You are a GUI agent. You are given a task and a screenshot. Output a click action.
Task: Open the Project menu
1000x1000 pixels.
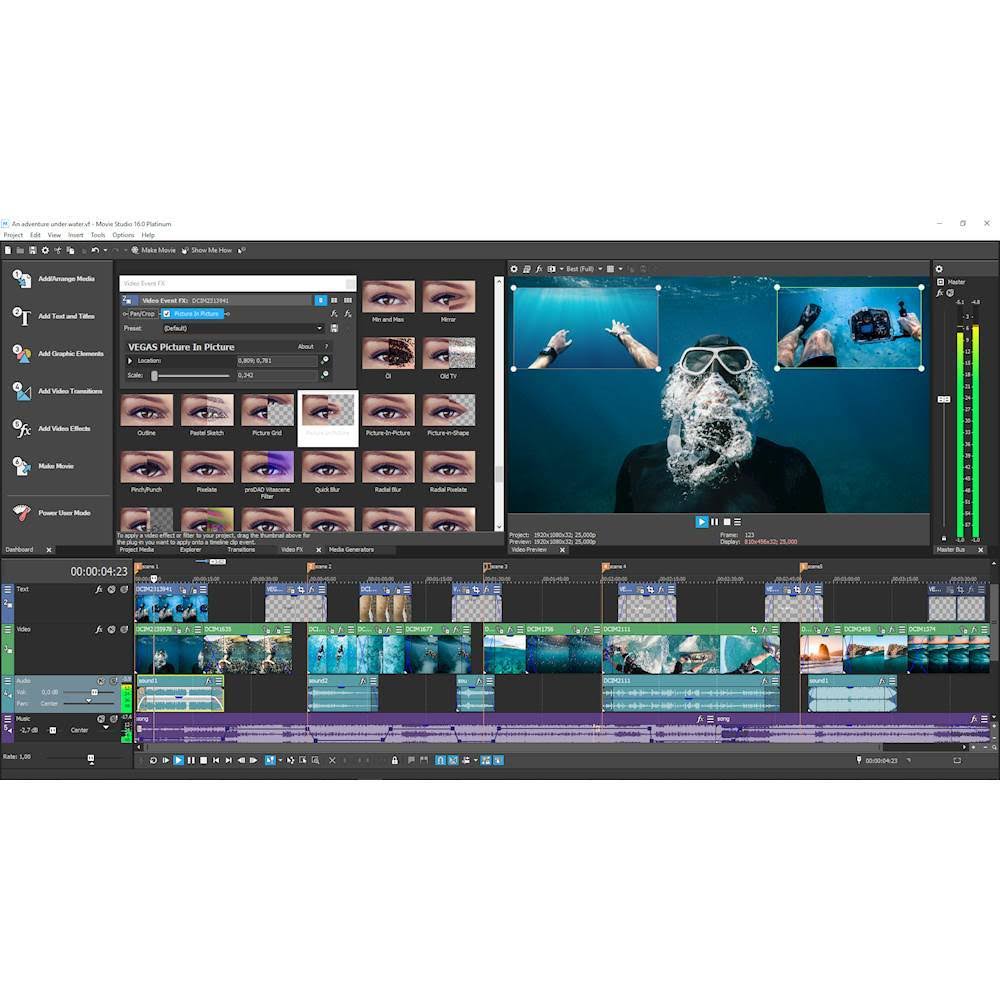click(13, 235)
